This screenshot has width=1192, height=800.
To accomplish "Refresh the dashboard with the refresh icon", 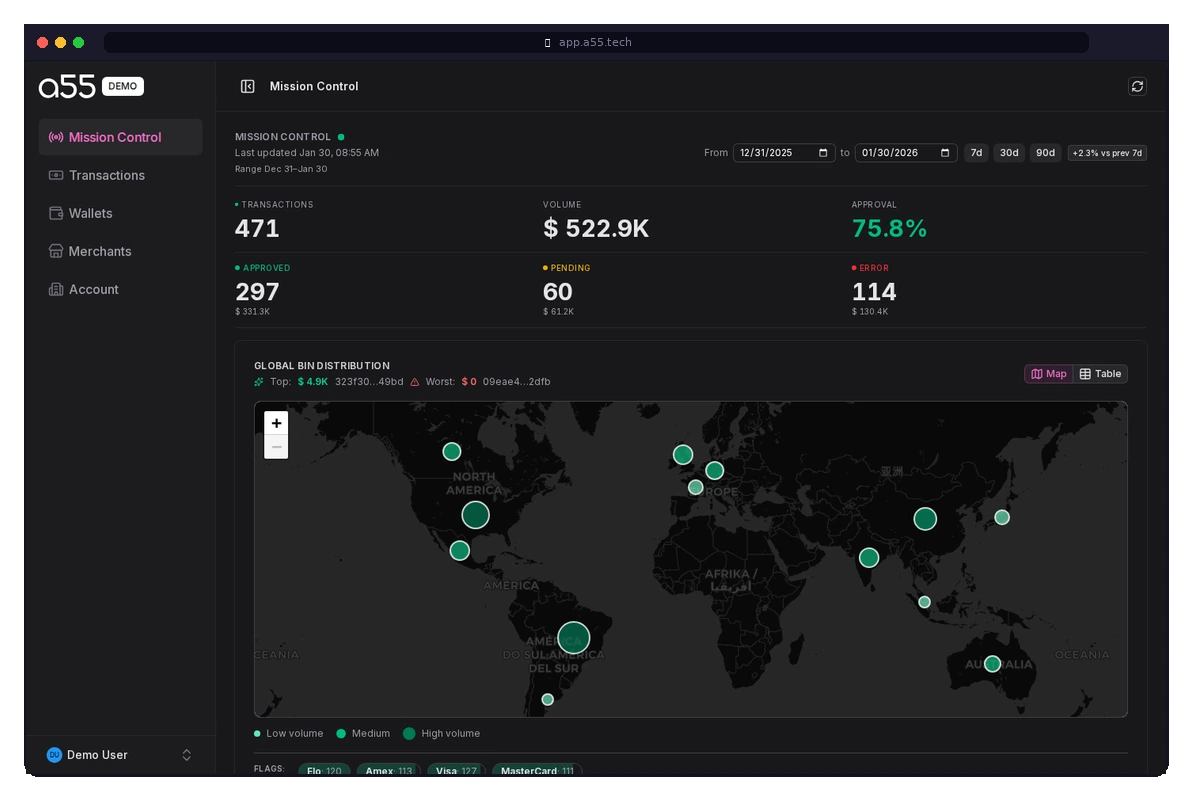I will pos(1137,86).
